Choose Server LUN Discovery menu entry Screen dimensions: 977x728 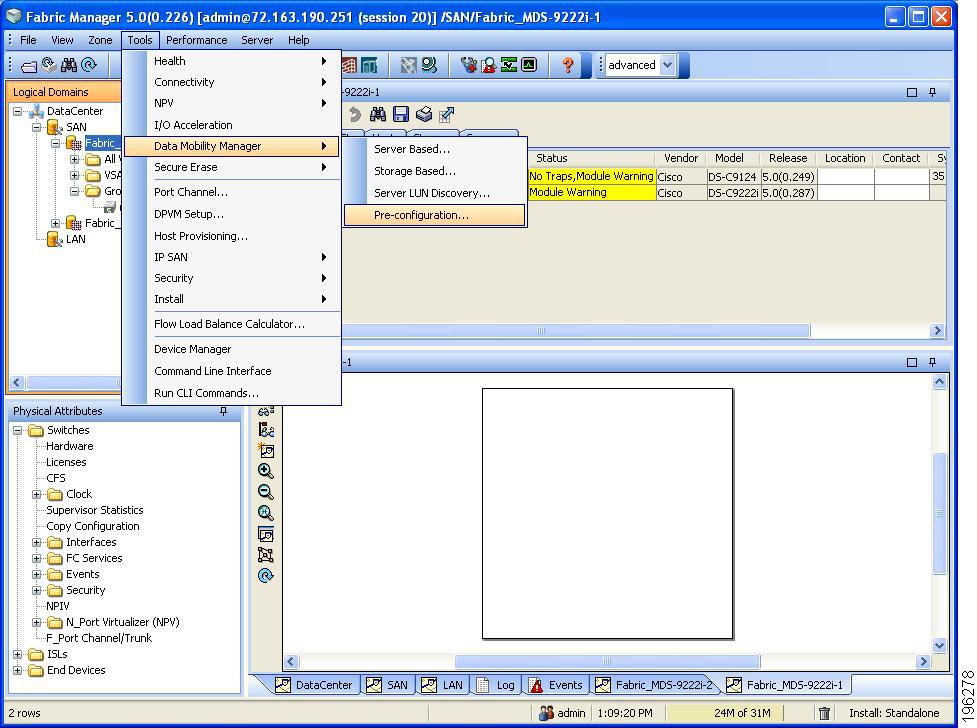(431, 193)
